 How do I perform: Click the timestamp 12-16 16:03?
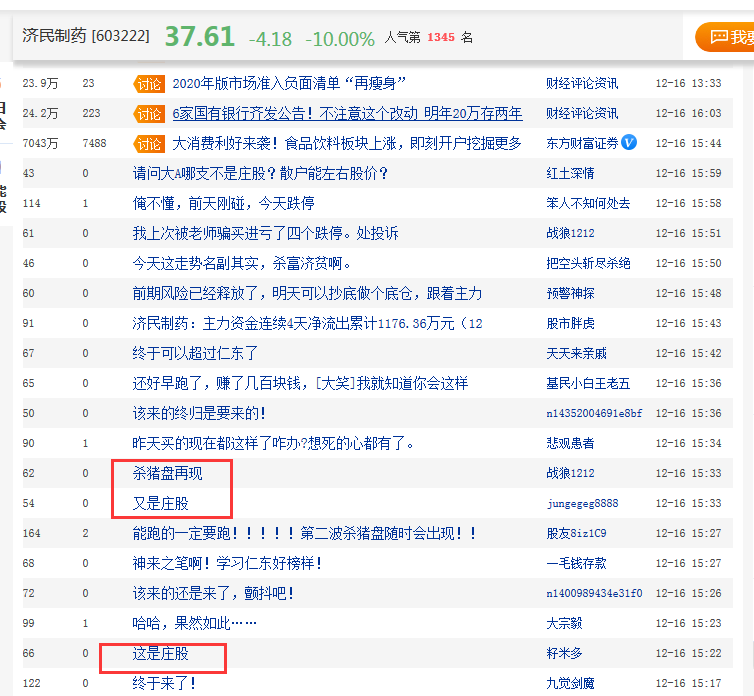(688, 114)
